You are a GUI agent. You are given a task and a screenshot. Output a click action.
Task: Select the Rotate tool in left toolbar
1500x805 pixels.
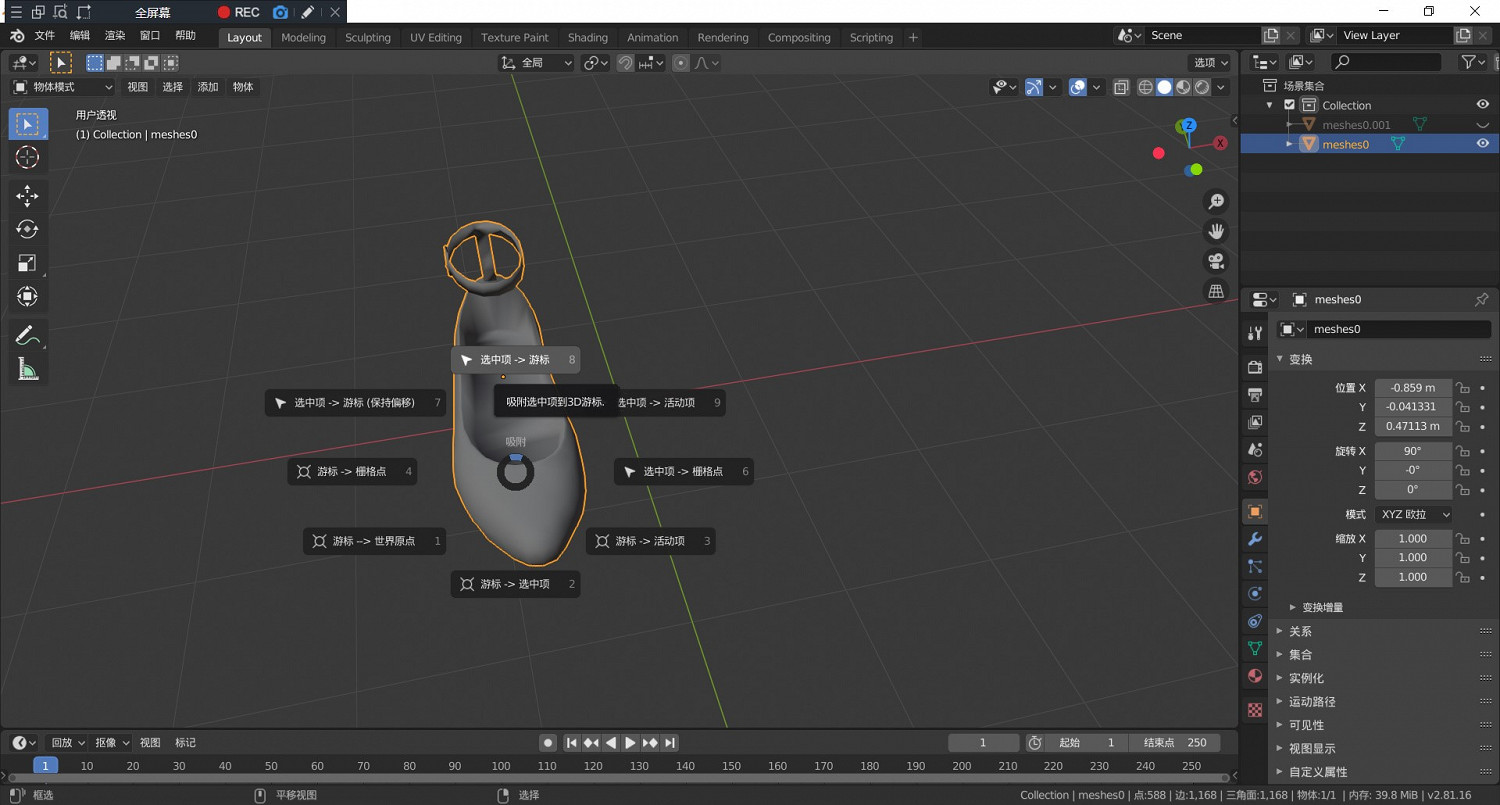click(x=27, y=229)
